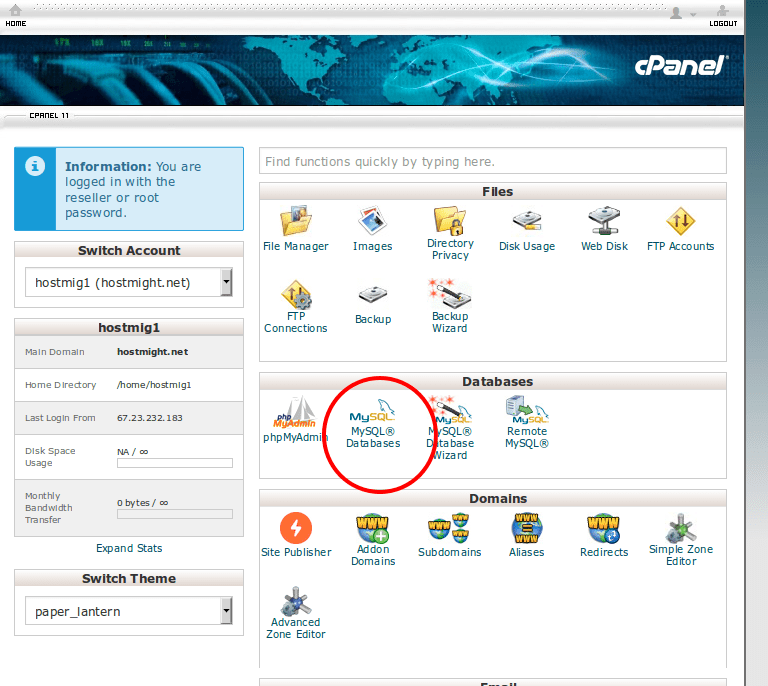Open the Subdomains icon
Viewport: 768px width, 686px height.
click(x=449, y=528)
